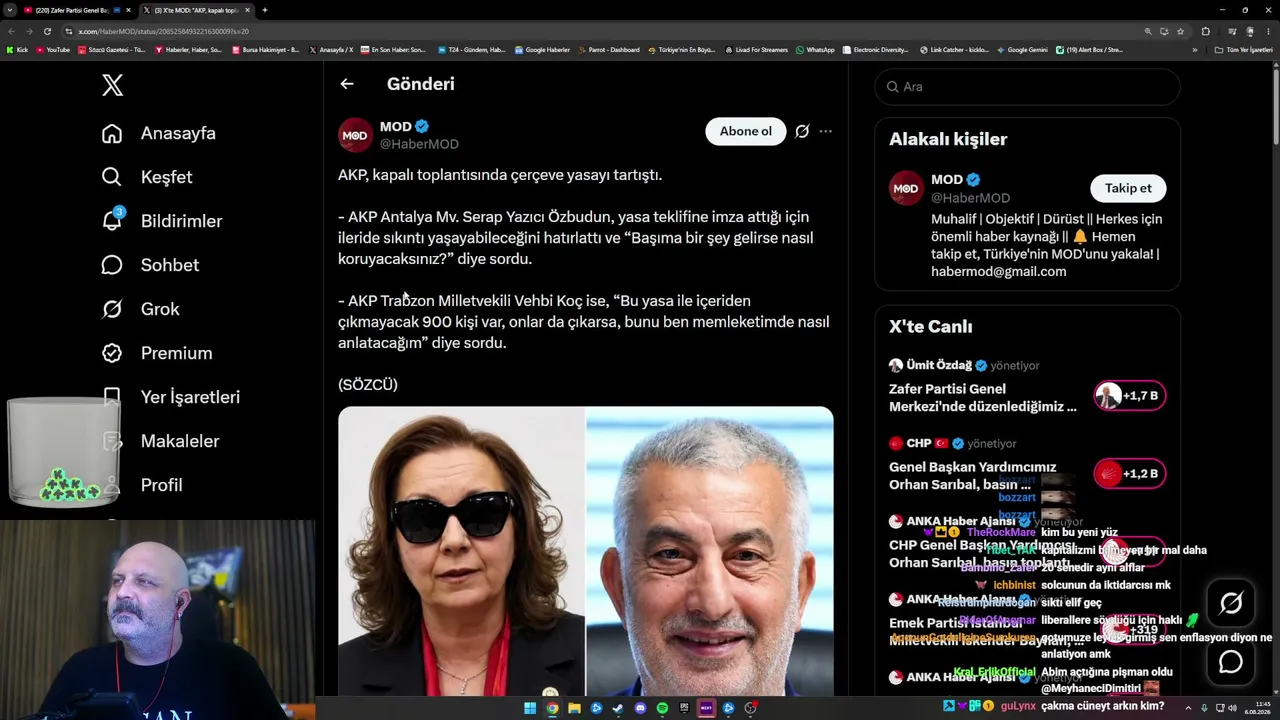
Task: Expand the bookmarks overflow chevron
Action: pos(1194,50)
